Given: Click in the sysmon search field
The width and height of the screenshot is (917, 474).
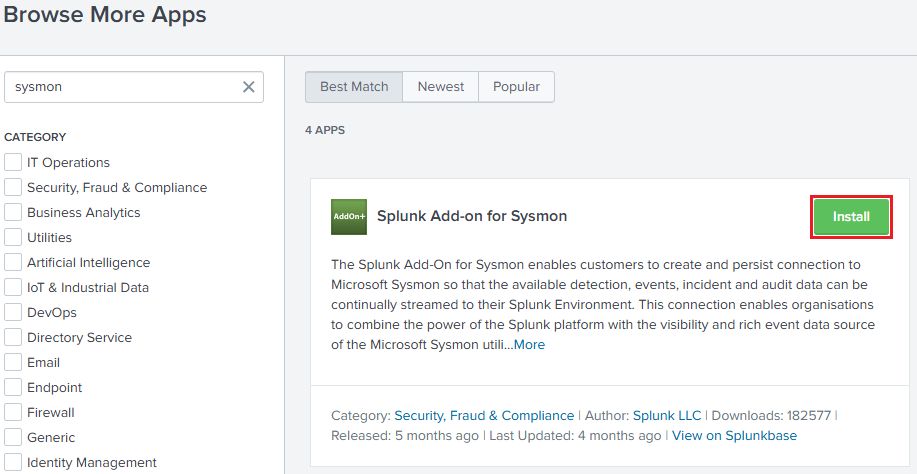Looking at the screenshot, I should (134, 87).
